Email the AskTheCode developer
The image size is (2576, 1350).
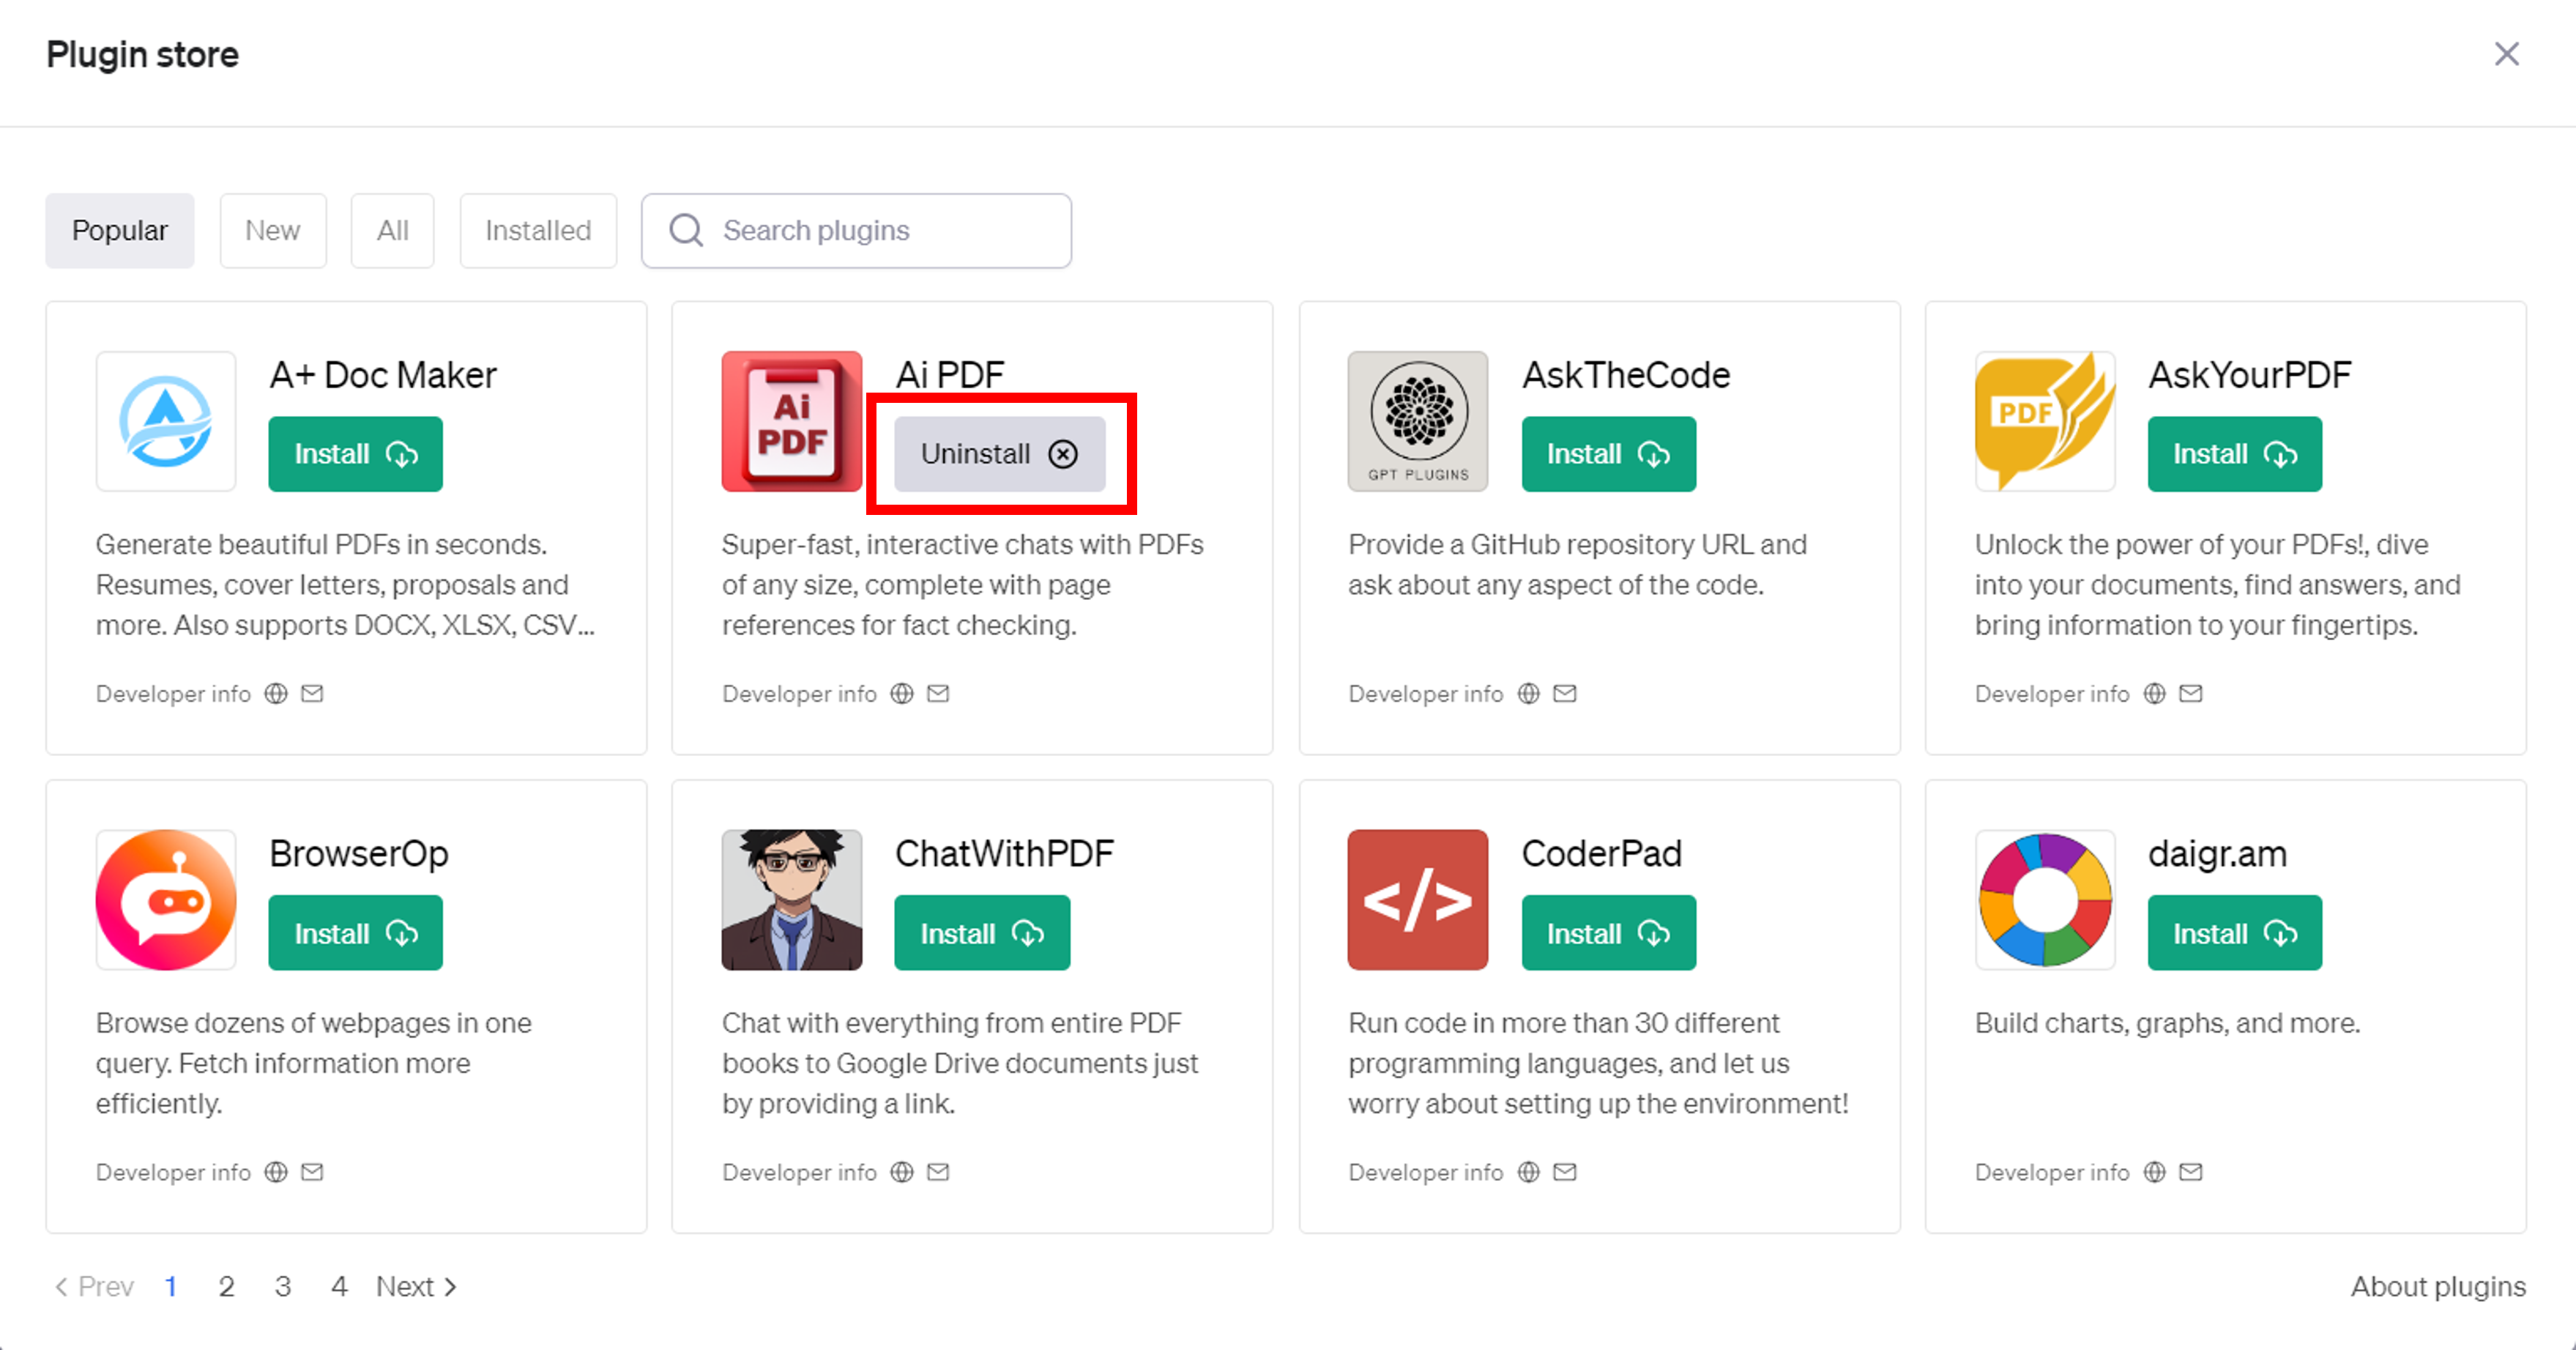(1565, 693)
